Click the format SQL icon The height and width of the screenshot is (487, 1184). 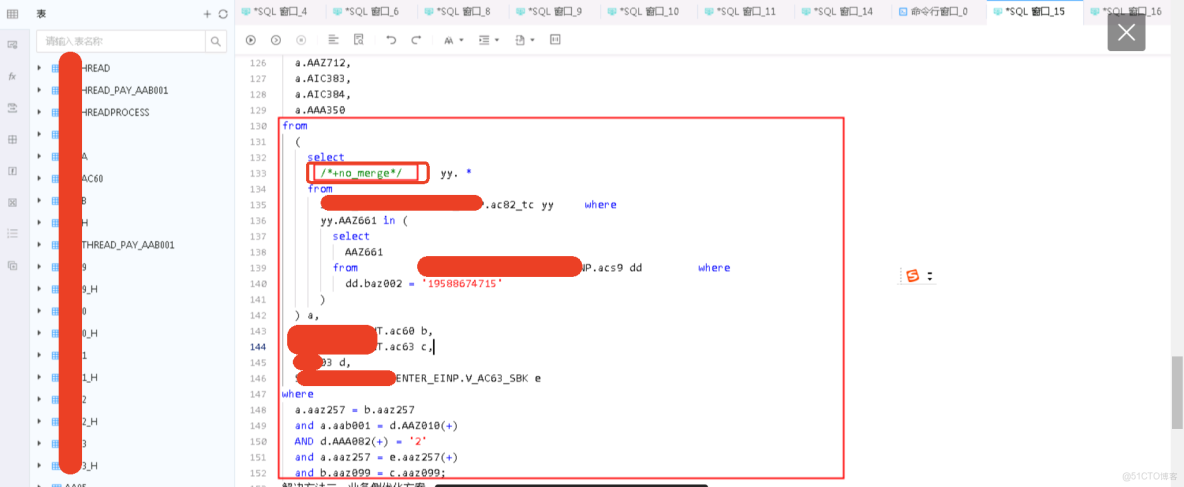334,39
